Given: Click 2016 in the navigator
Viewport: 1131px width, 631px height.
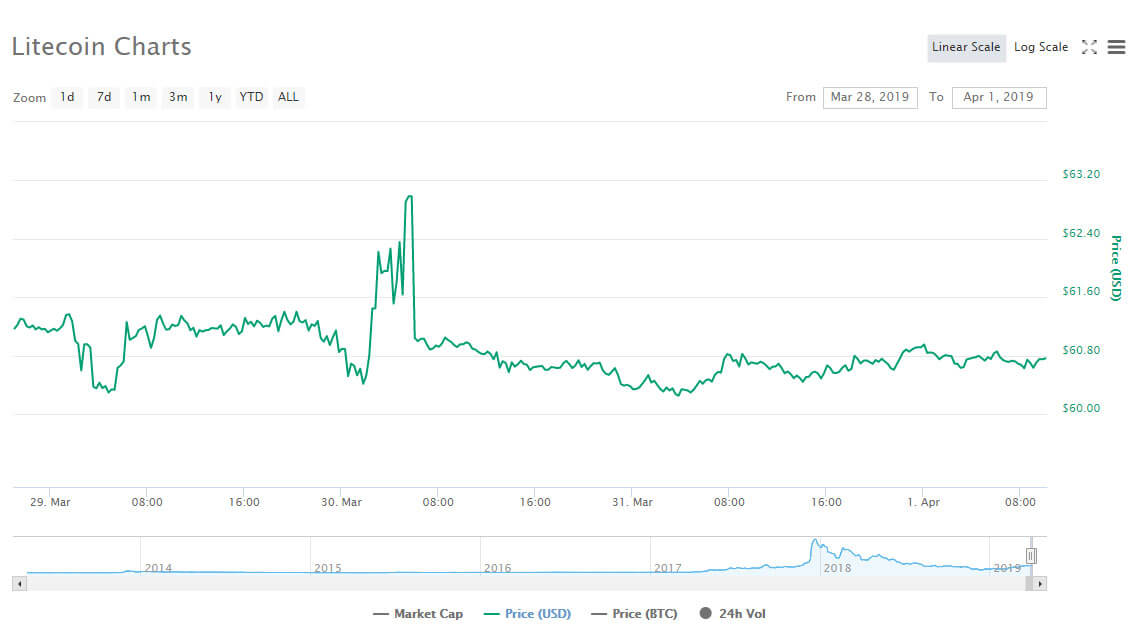Looking at the screenshot, I should coord(498,568).
